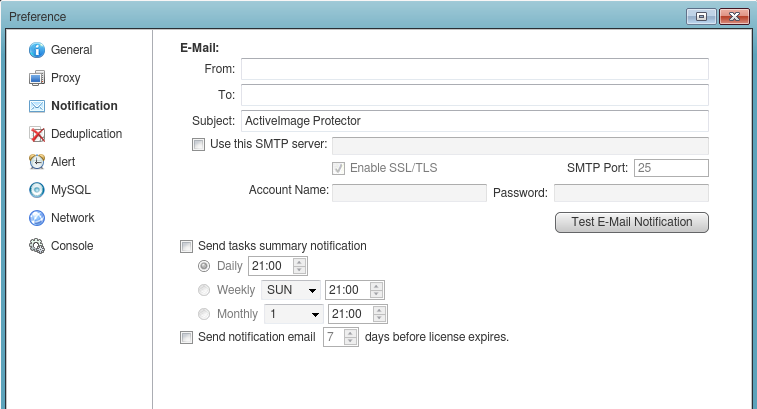Open Proxy settings via its monitor icon

pos(37,78)
